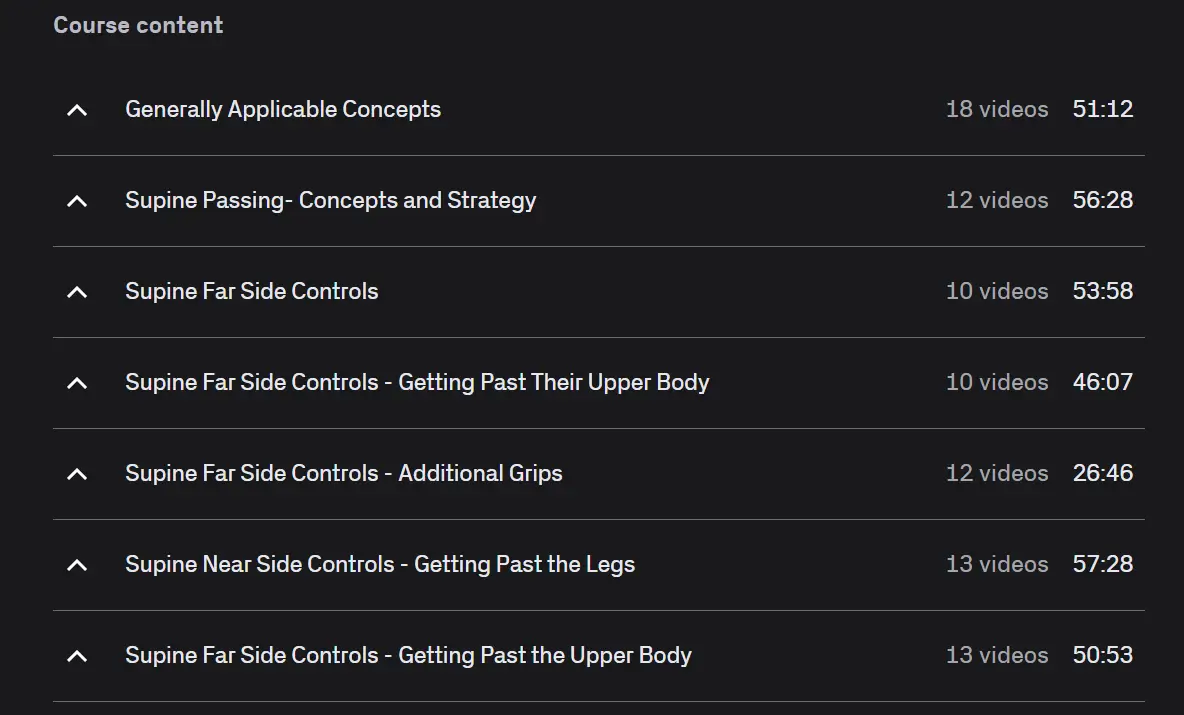Collapse chevron for Getting Past Their Upper Body
Image resolution: width=1184 pixels, height=715 pixels.
pyautogui.click(x=77, y=383)
